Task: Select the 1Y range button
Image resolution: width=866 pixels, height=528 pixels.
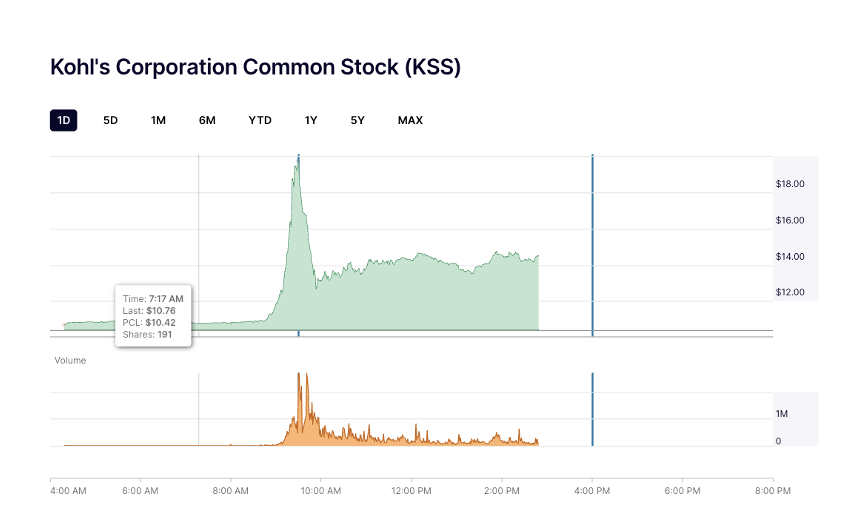Action: click(x=311, y=120)
